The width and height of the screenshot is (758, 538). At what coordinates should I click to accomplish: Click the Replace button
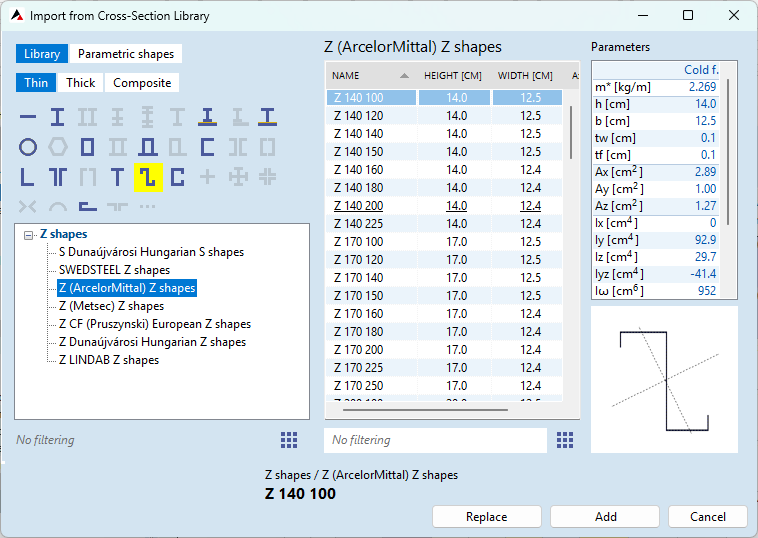pos(487,517)
